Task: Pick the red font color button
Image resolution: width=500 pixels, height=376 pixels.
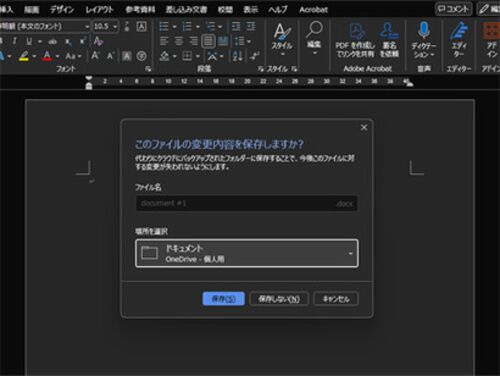Action: pyautogui.click(x=47, y=56)
